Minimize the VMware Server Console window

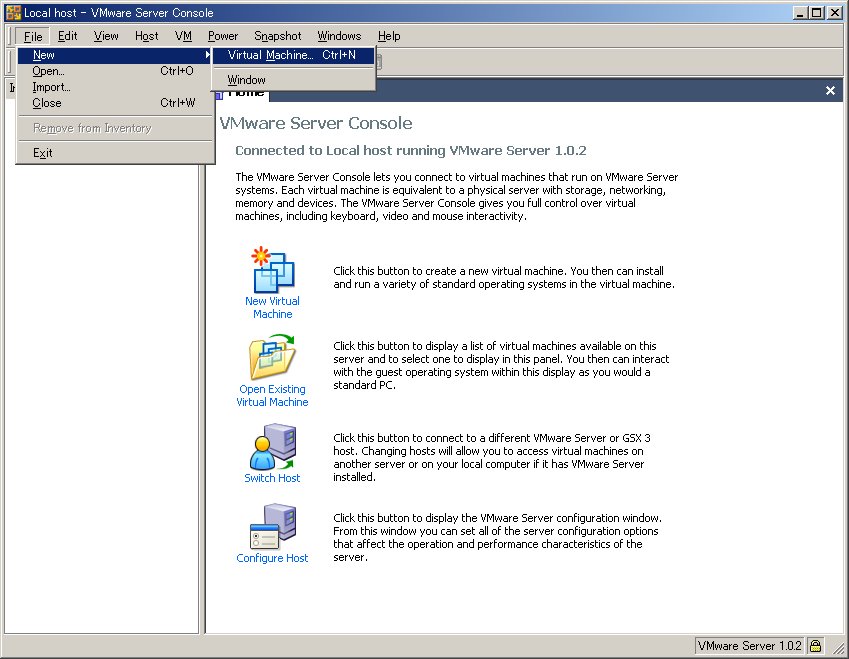[x=800, y=12]
